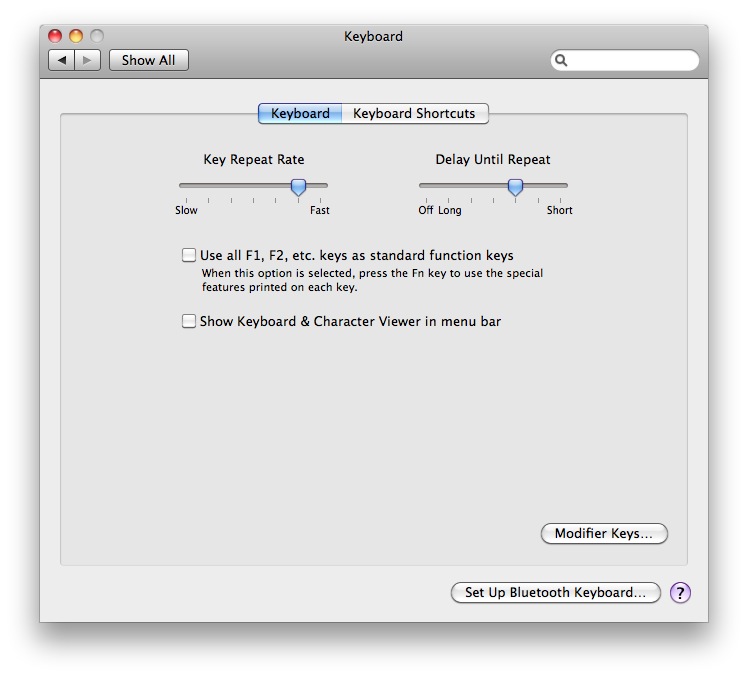Viewport: 748px width, 677px height.
Task: Click the Short label under Delay Until Repeat
Action: tap(560, 210)
